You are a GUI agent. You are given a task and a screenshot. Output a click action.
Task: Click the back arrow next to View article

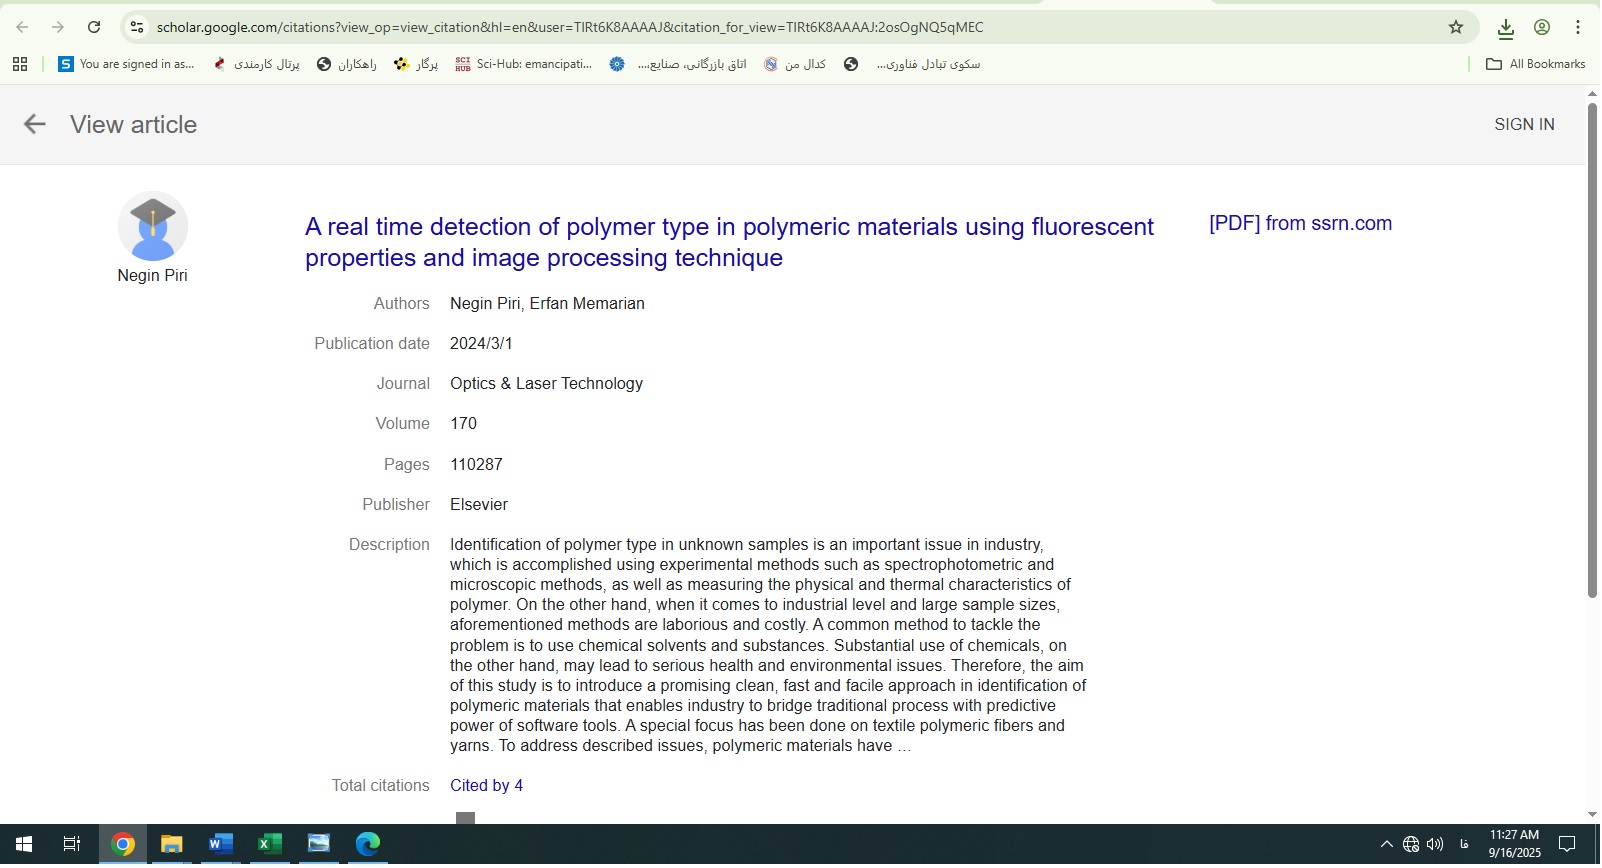[35, 124]
